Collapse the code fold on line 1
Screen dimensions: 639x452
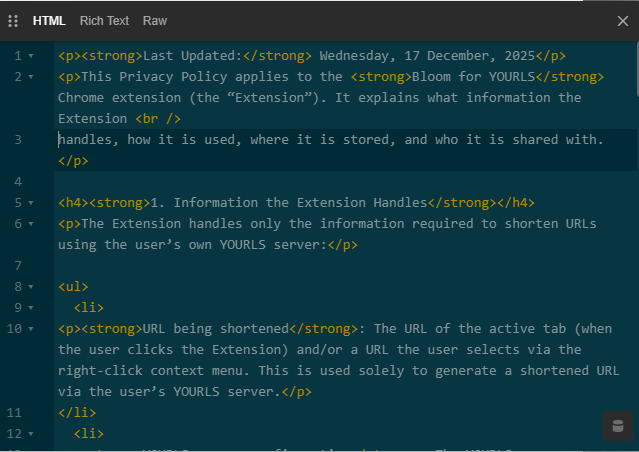click(32, 56)
